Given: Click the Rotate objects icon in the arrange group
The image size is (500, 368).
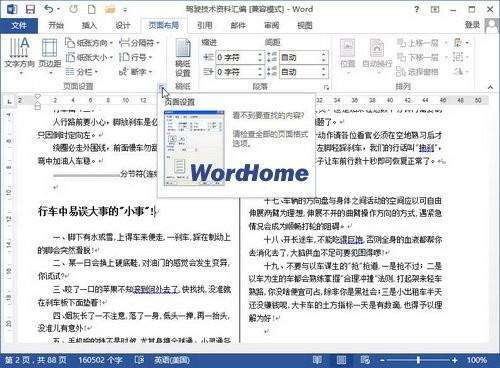Looking at the screenshot, I should pos(461,71).
